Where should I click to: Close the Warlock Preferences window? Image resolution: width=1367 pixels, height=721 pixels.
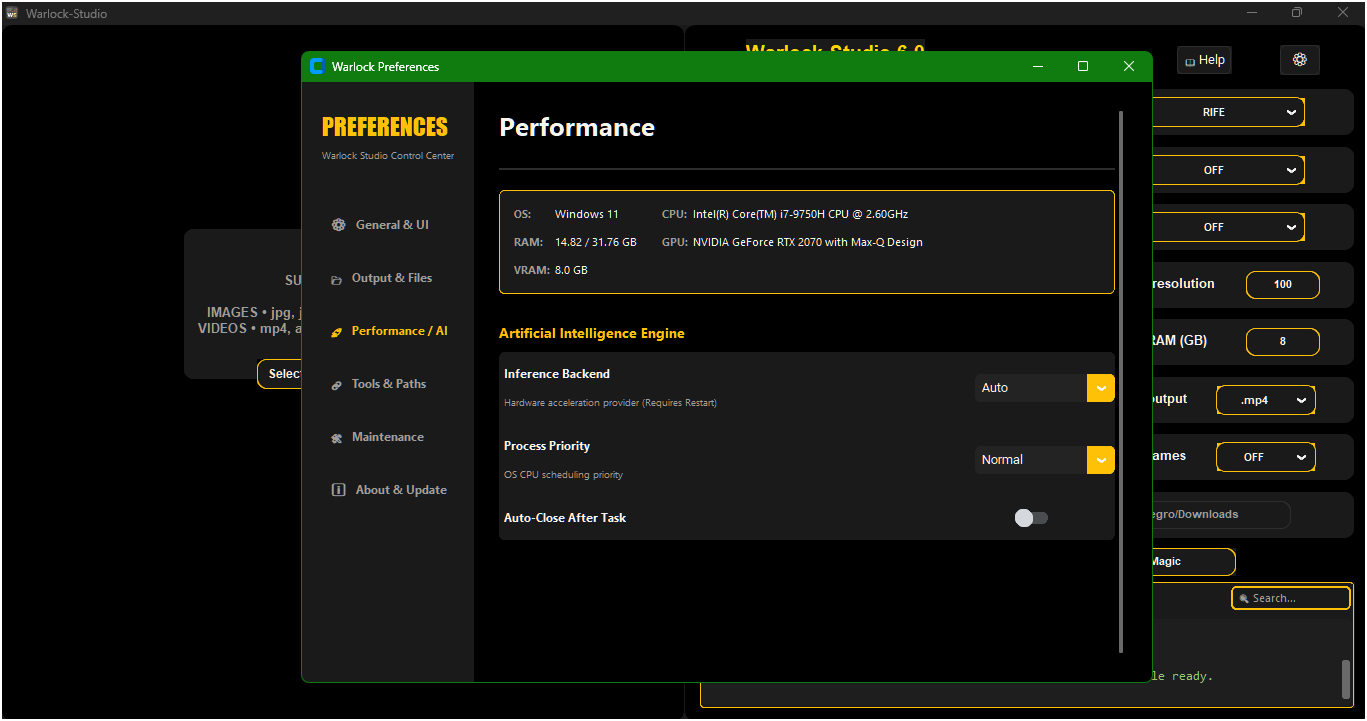tap(1129, 67)
